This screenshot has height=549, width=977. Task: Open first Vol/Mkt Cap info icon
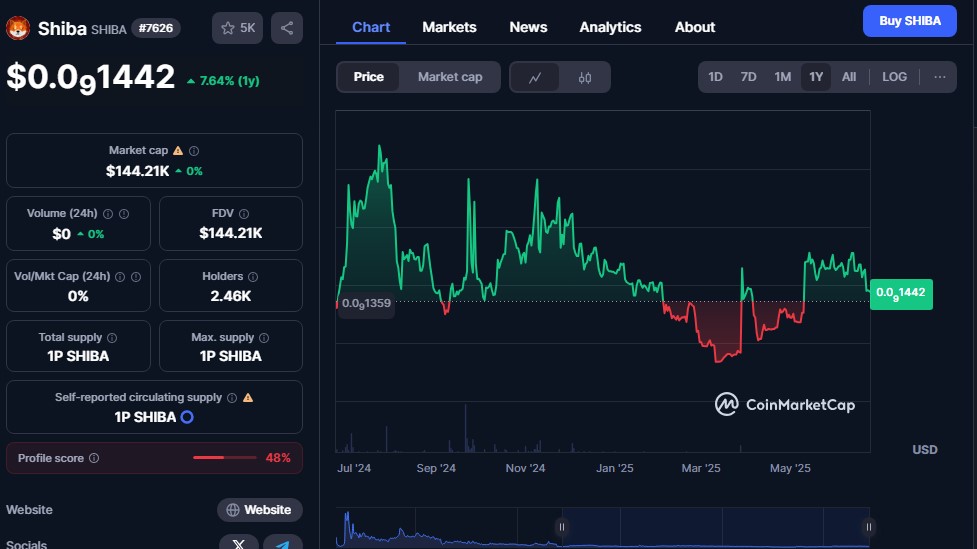(x=120, y=277)
